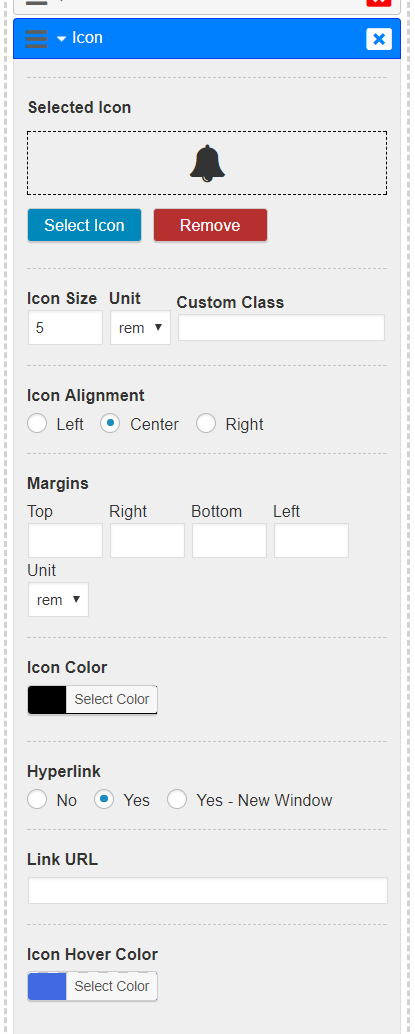Open the Icon Size Unit dropdown
This screenshot has height=1034, width=415.
tap(140, 328)
